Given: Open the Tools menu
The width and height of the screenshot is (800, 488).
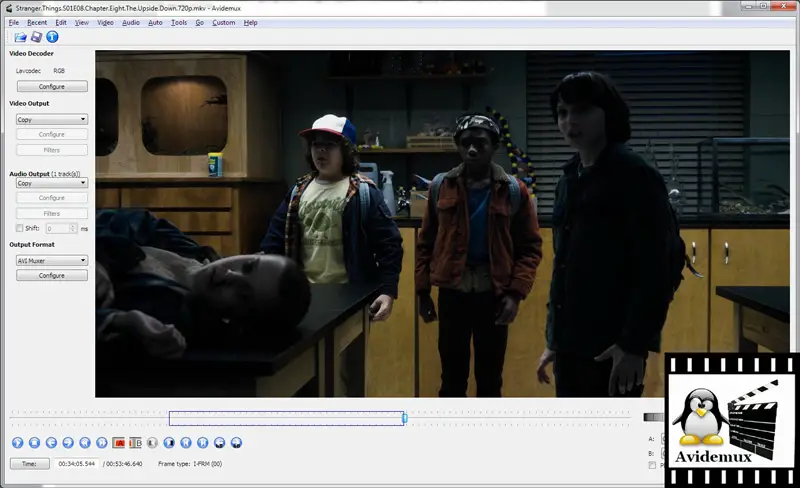Looking at the screenshot, I should tap(179, 22).
